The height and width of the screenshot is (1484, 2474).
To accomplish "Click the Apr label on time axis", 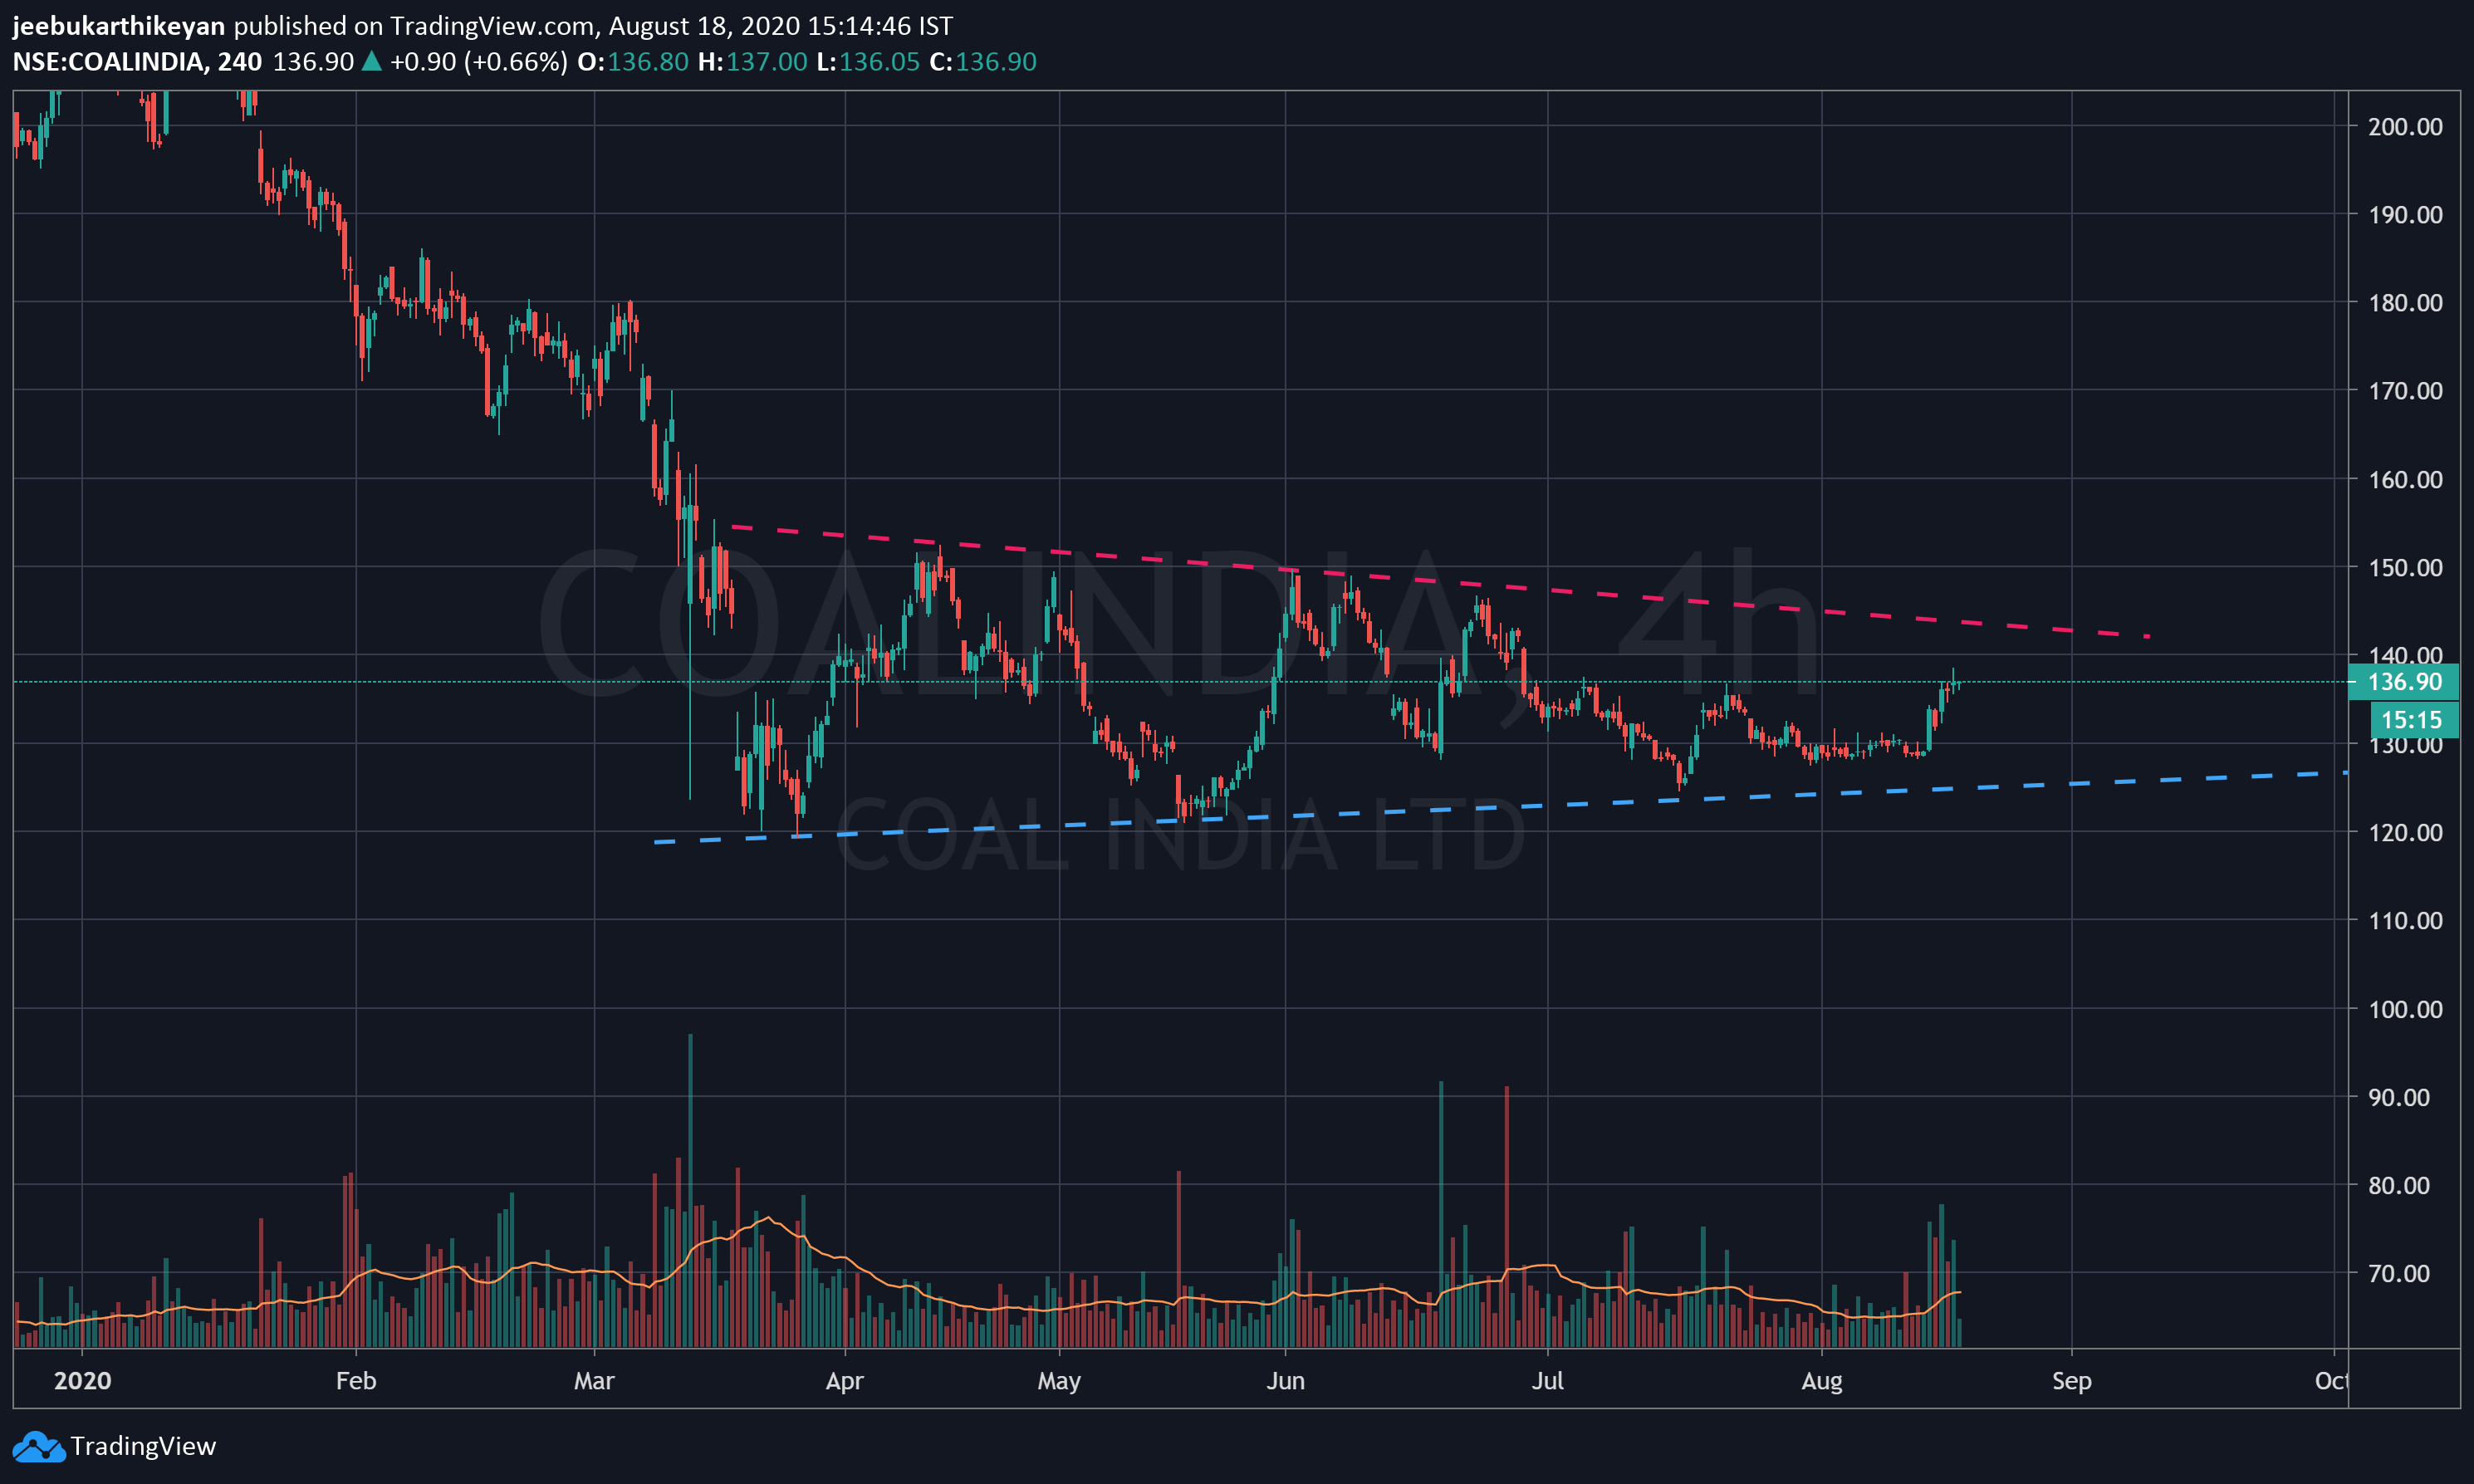I will (x=845, y=1381).
